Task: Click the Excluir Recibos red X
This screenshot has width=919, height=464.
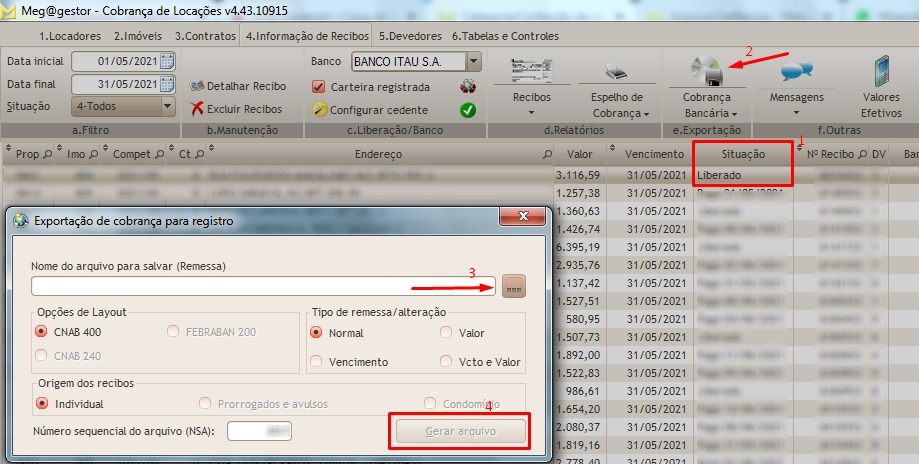Action: [x=198, y=109]
